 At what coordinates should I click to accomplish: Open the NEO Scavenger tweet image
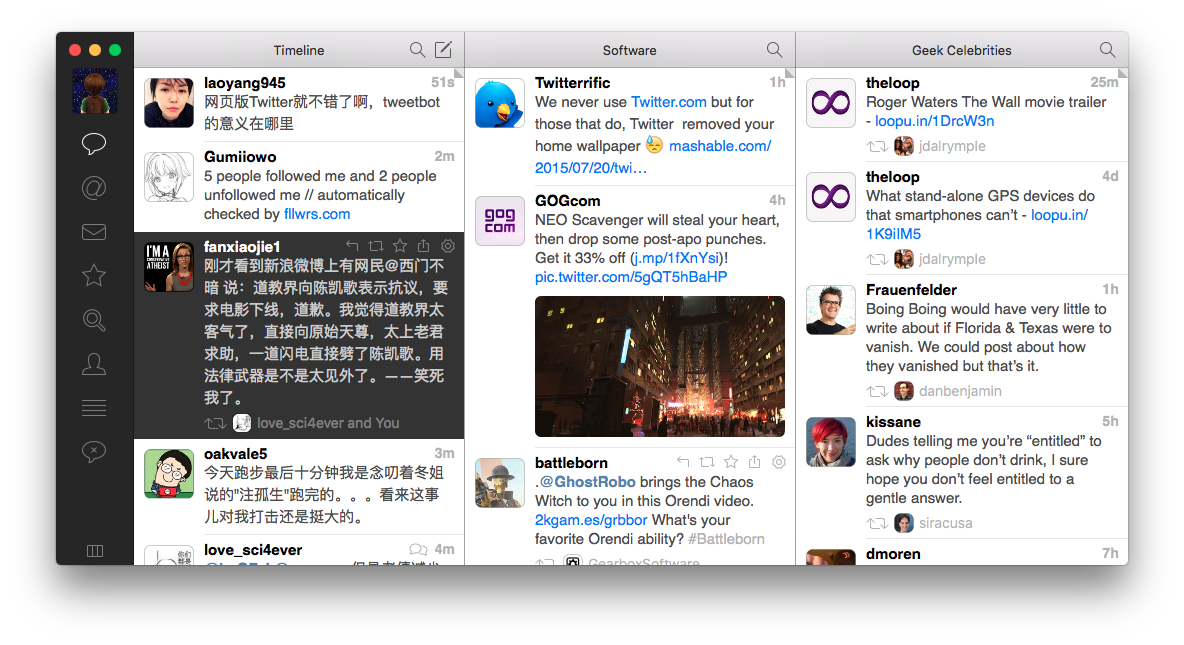point(659,366)
